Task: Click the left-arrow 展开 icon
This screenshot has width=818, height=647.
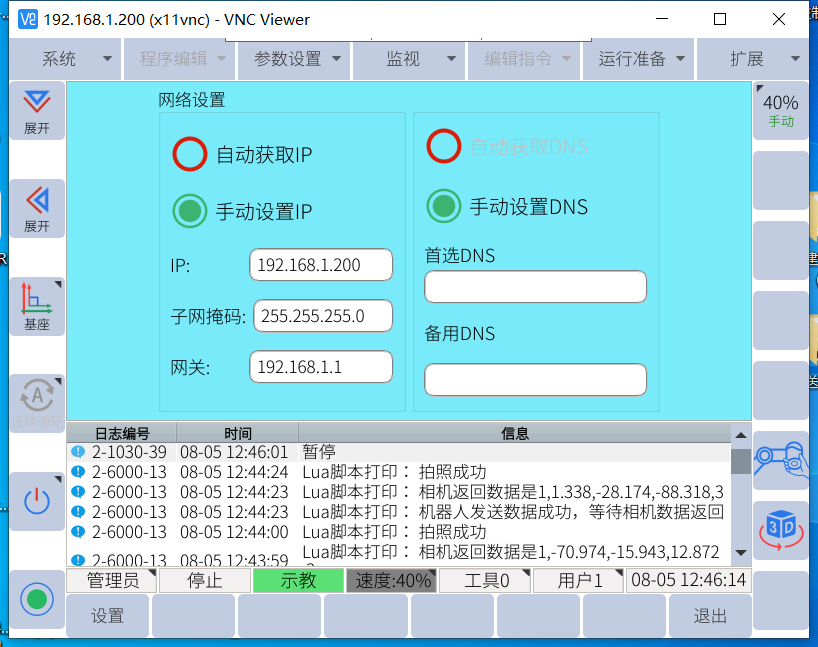Action: (37, 208)
